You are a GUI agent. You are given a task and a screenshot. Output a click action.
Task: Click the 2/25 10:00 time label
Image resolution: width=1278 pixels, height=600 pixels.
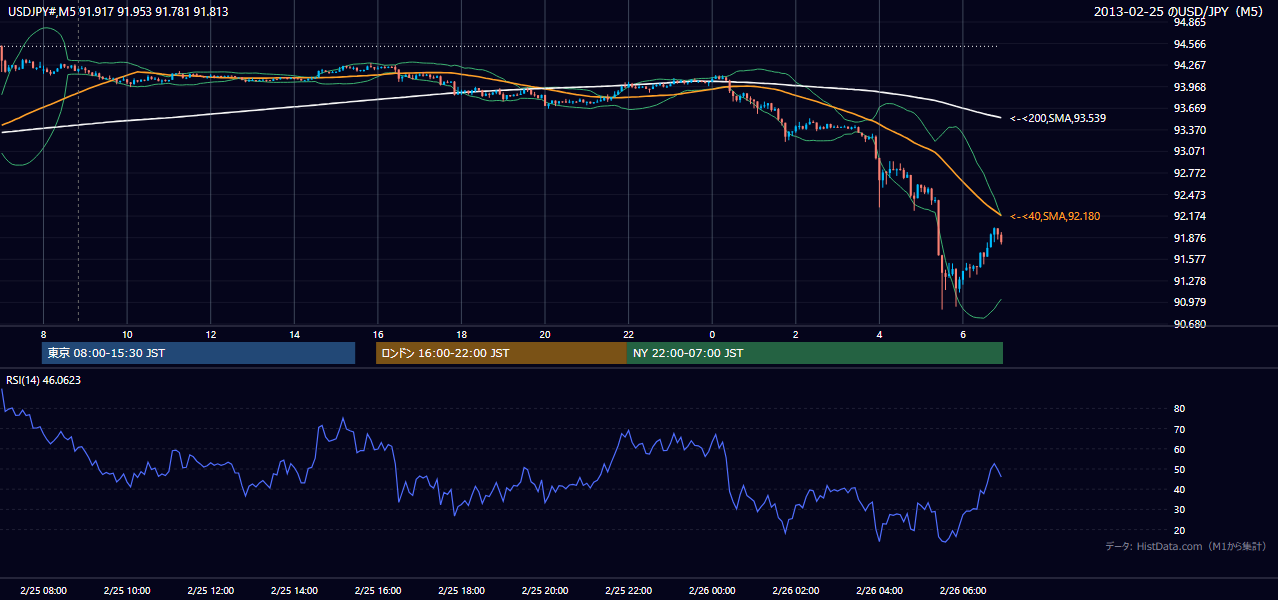click(127, 591)
